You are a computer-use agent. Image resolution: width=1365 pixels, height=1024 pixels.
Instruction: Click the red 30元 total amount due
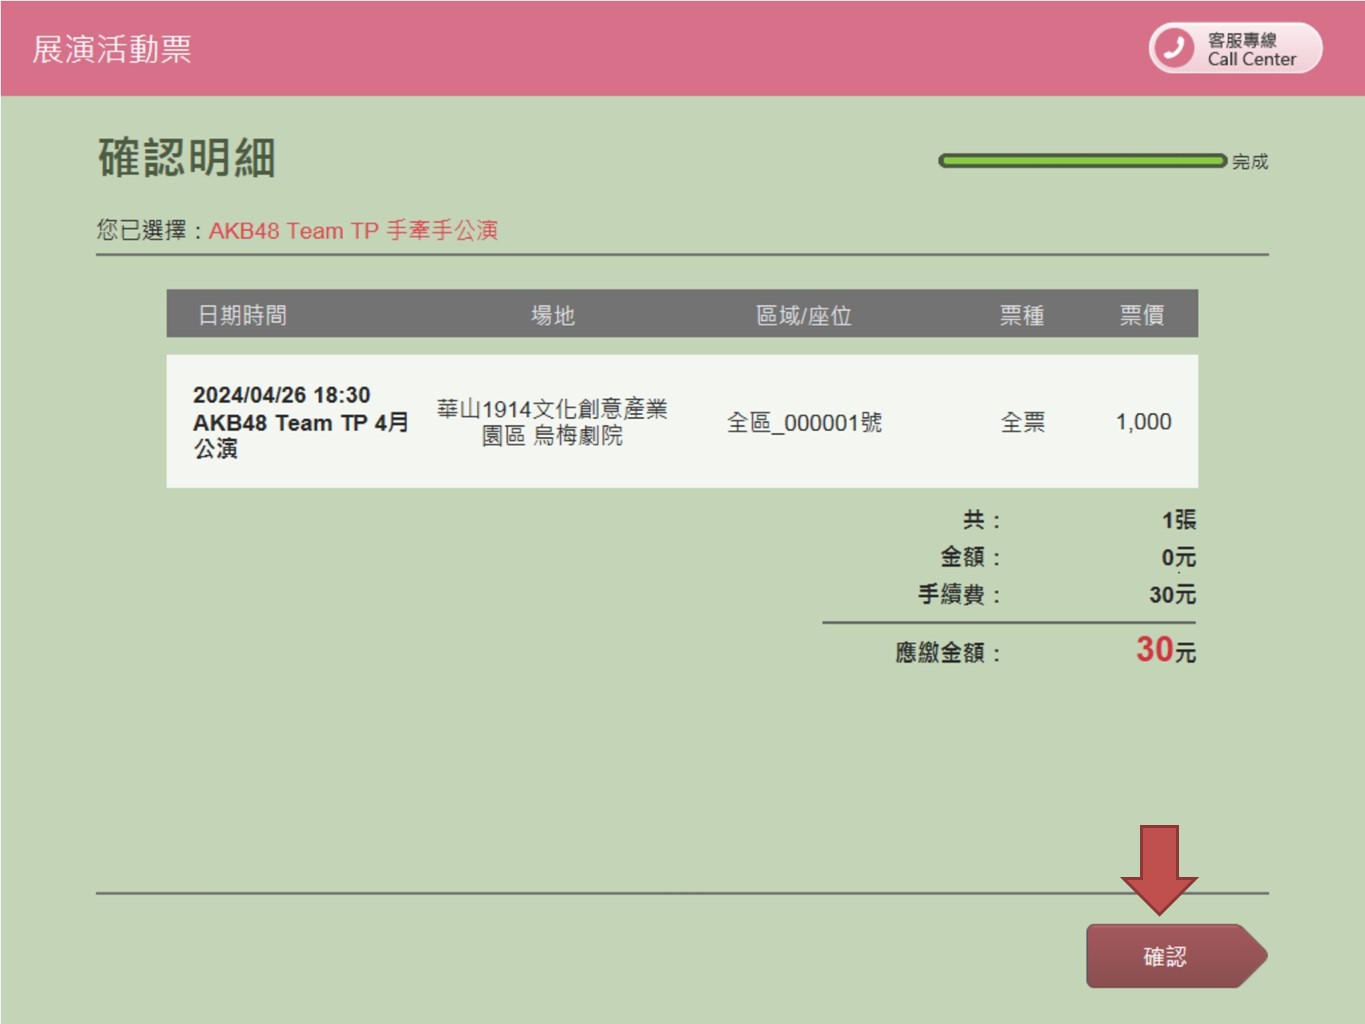[1165, 651]
